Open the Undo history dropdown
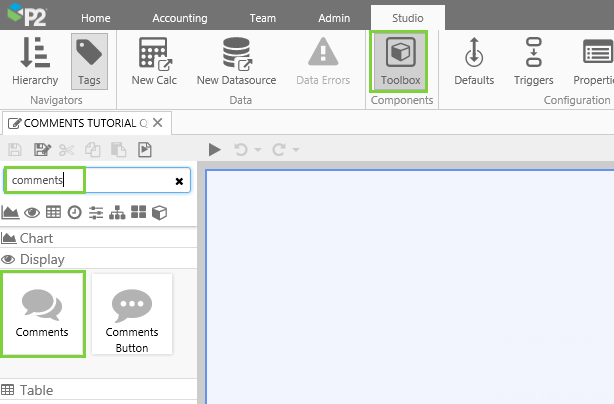This screenshot has height=404, width=614. (258, 150)
